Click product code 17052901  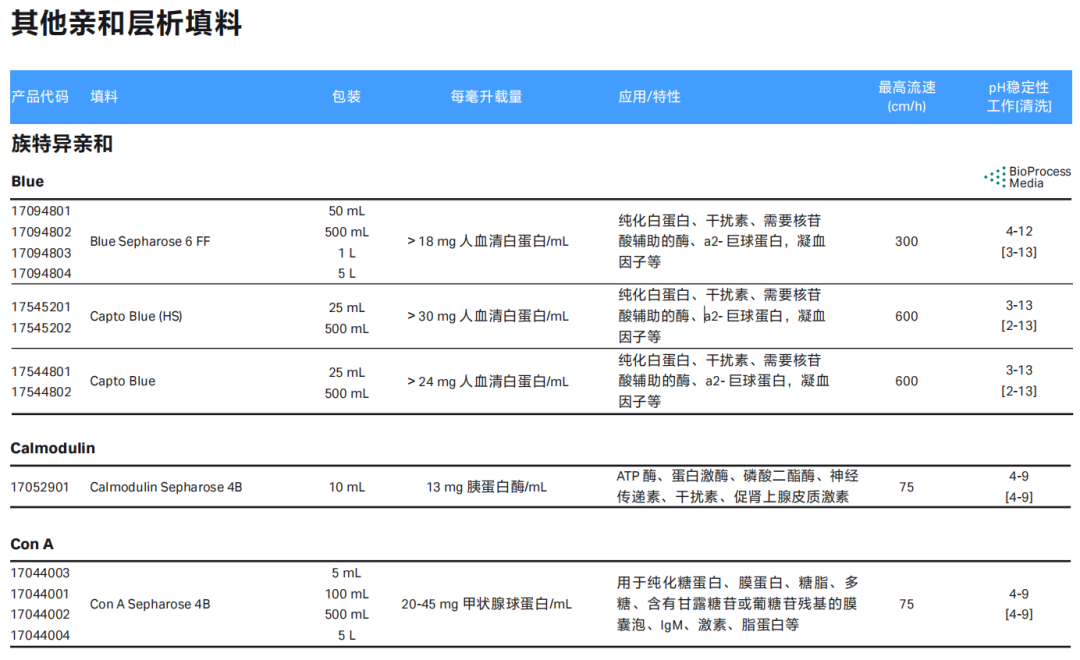click(x=40, y=487)
